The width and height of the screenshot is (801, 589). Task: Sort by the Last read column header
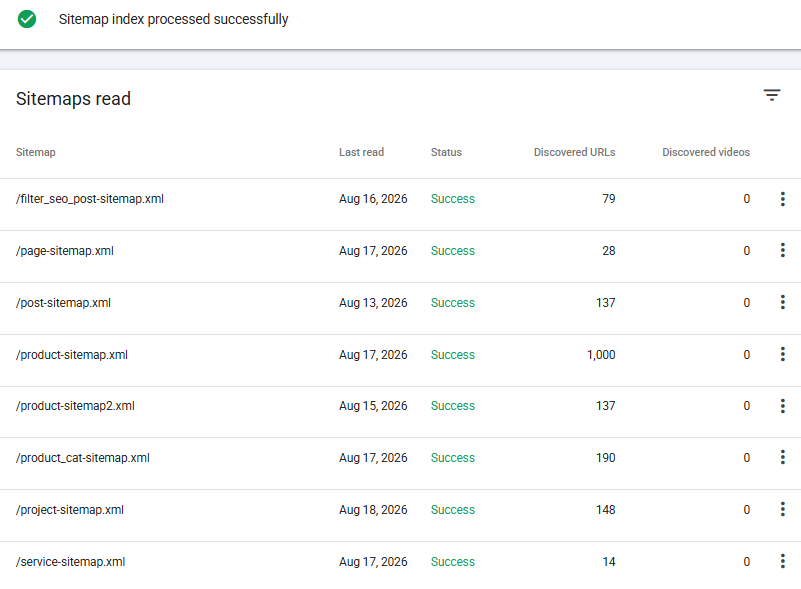(361, 152)
